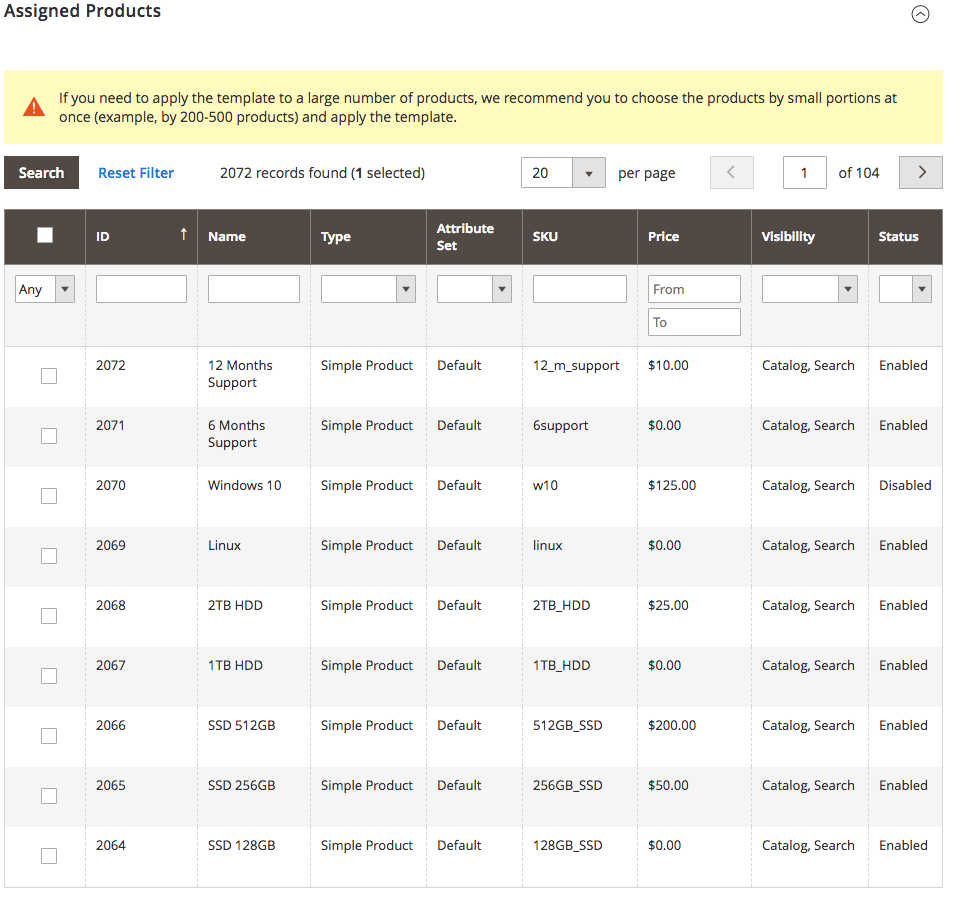Click the Price From input field
This screenshot has height=901, width=959.
(694, 289)
